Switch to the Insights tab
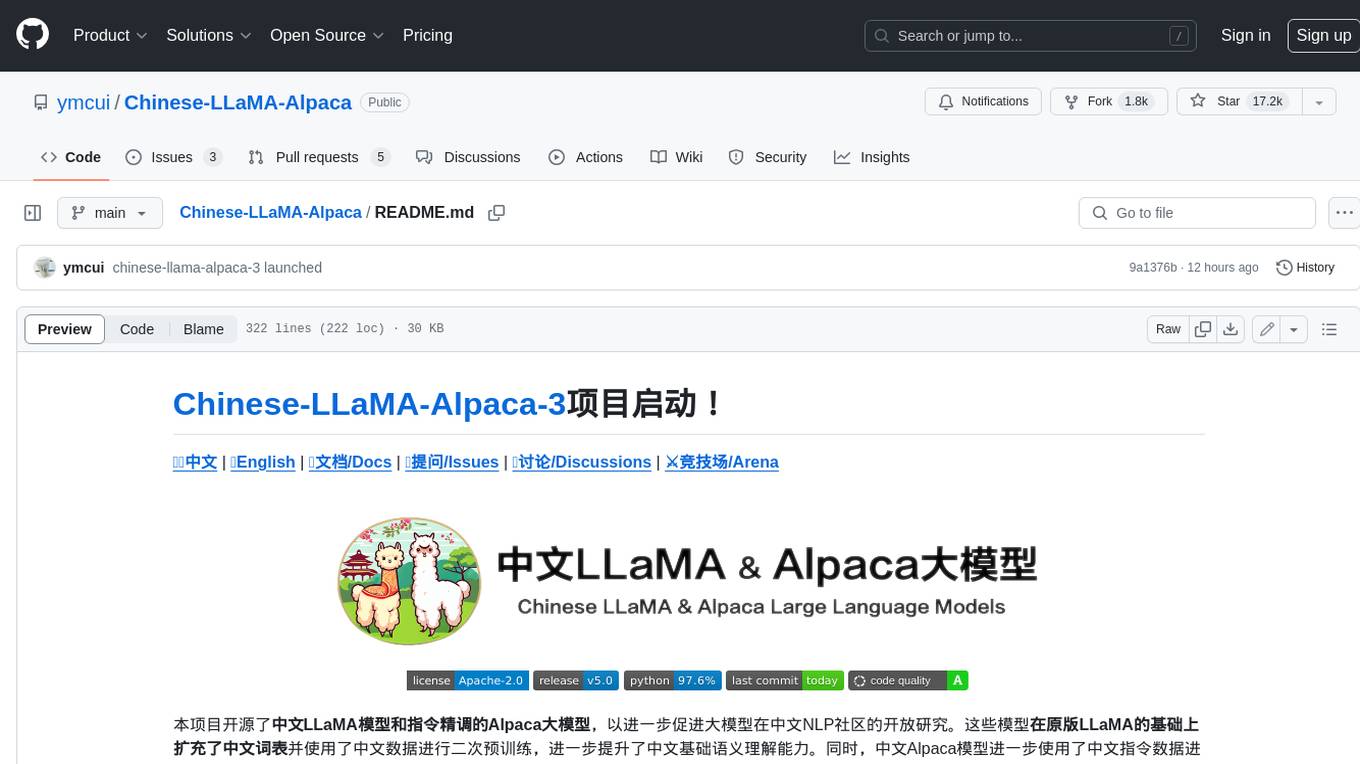 click(x=872, y=157)
